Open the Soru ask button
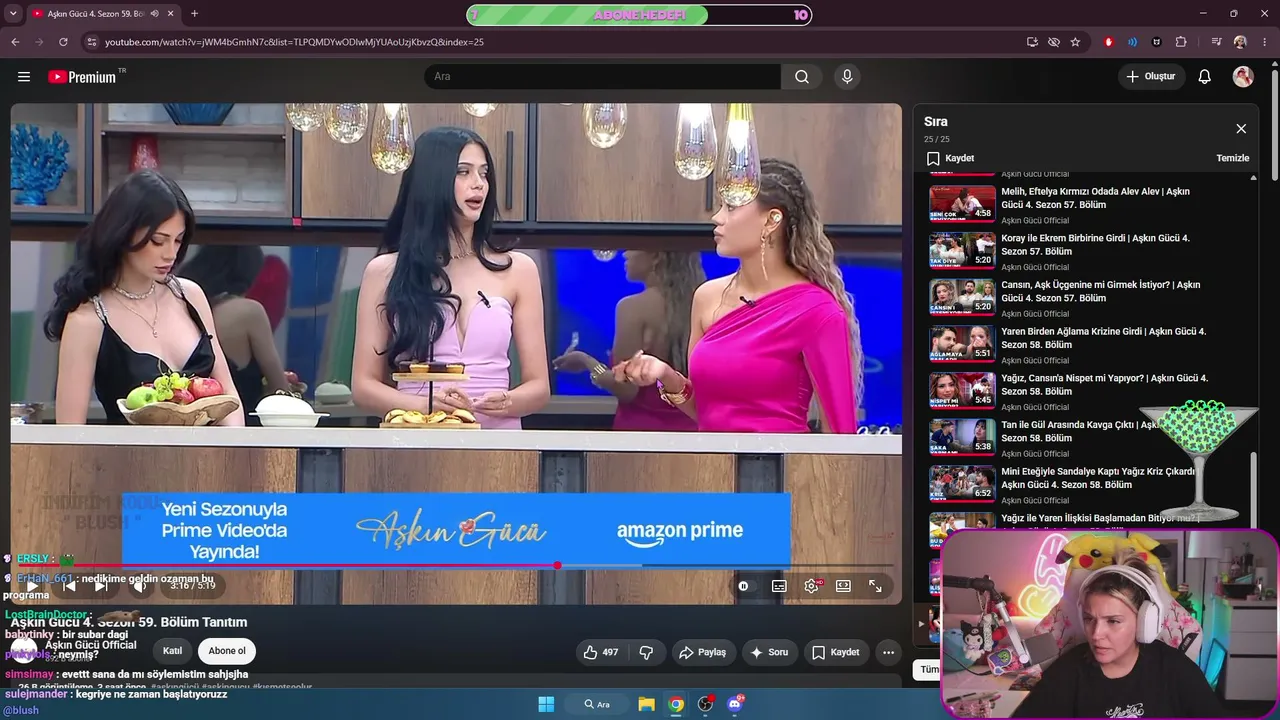The height and width of the screenshot is (720, 1280). pos(769,652)
